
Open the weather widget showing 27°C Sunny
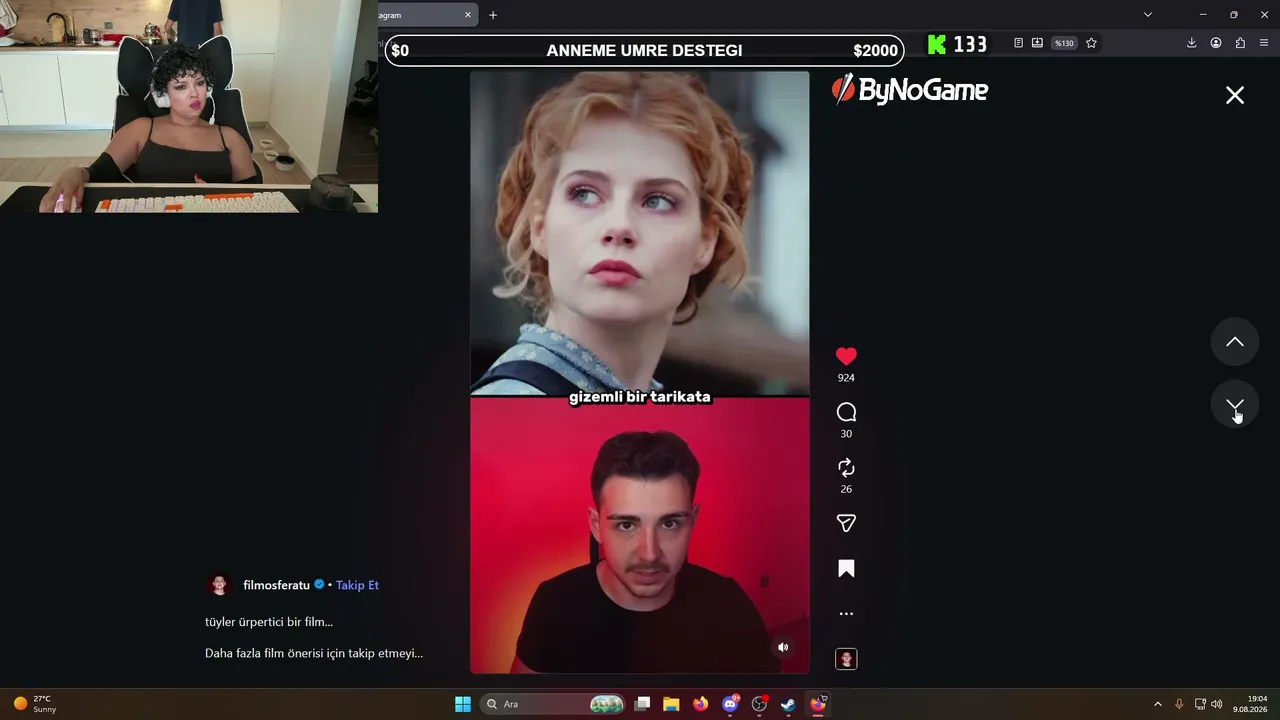coord(35,704)
